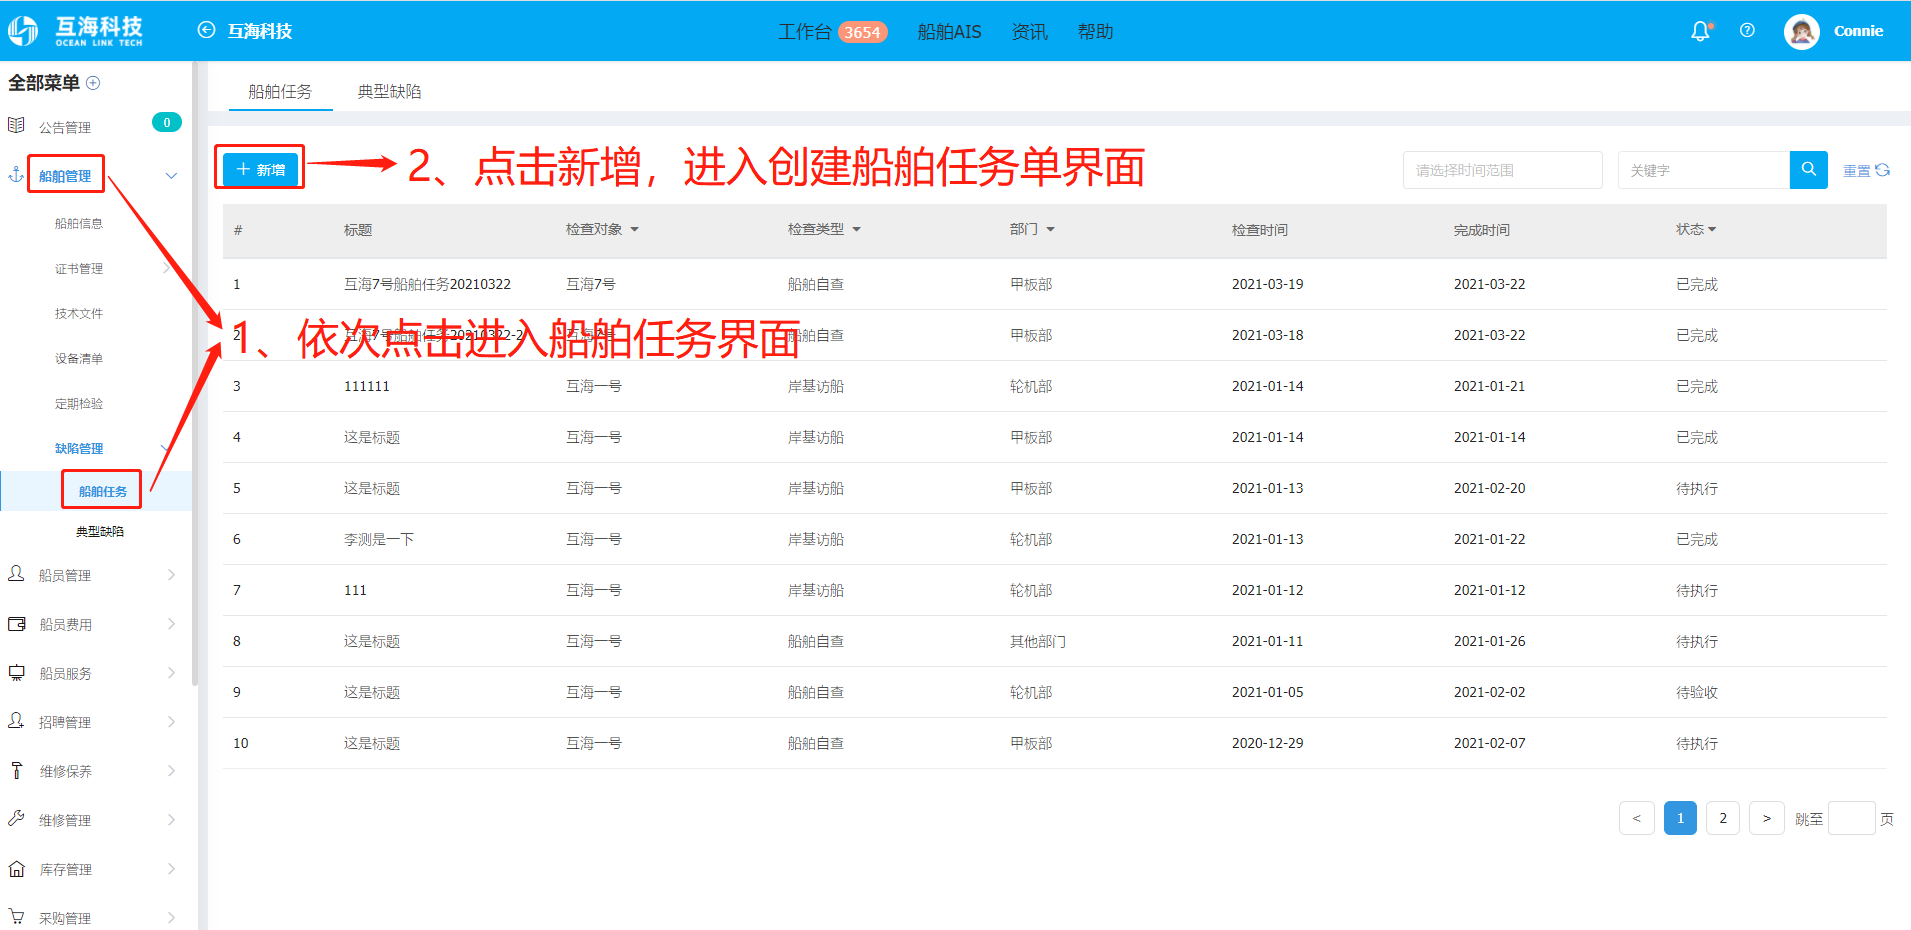The width and height of the screenshot is (1911, 930).
Task: Open the 部门 column filter dropdown
Action: click(x=1050, y=230)
